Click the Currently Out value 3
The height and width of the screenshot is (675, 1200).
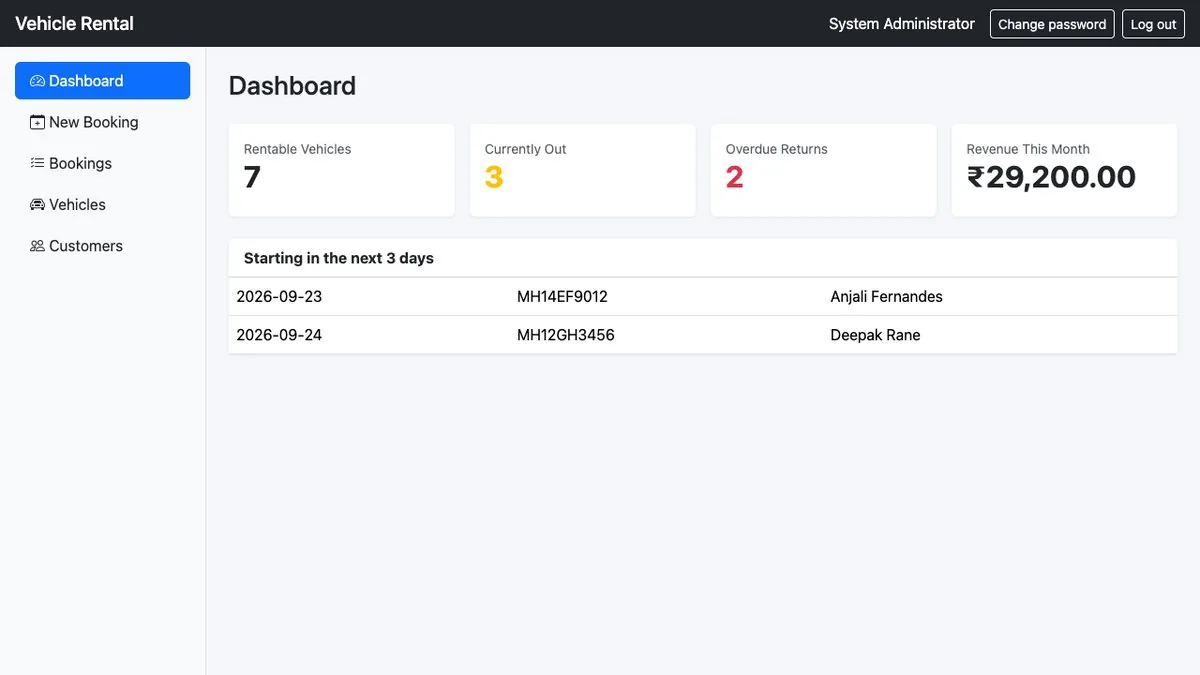494,178
